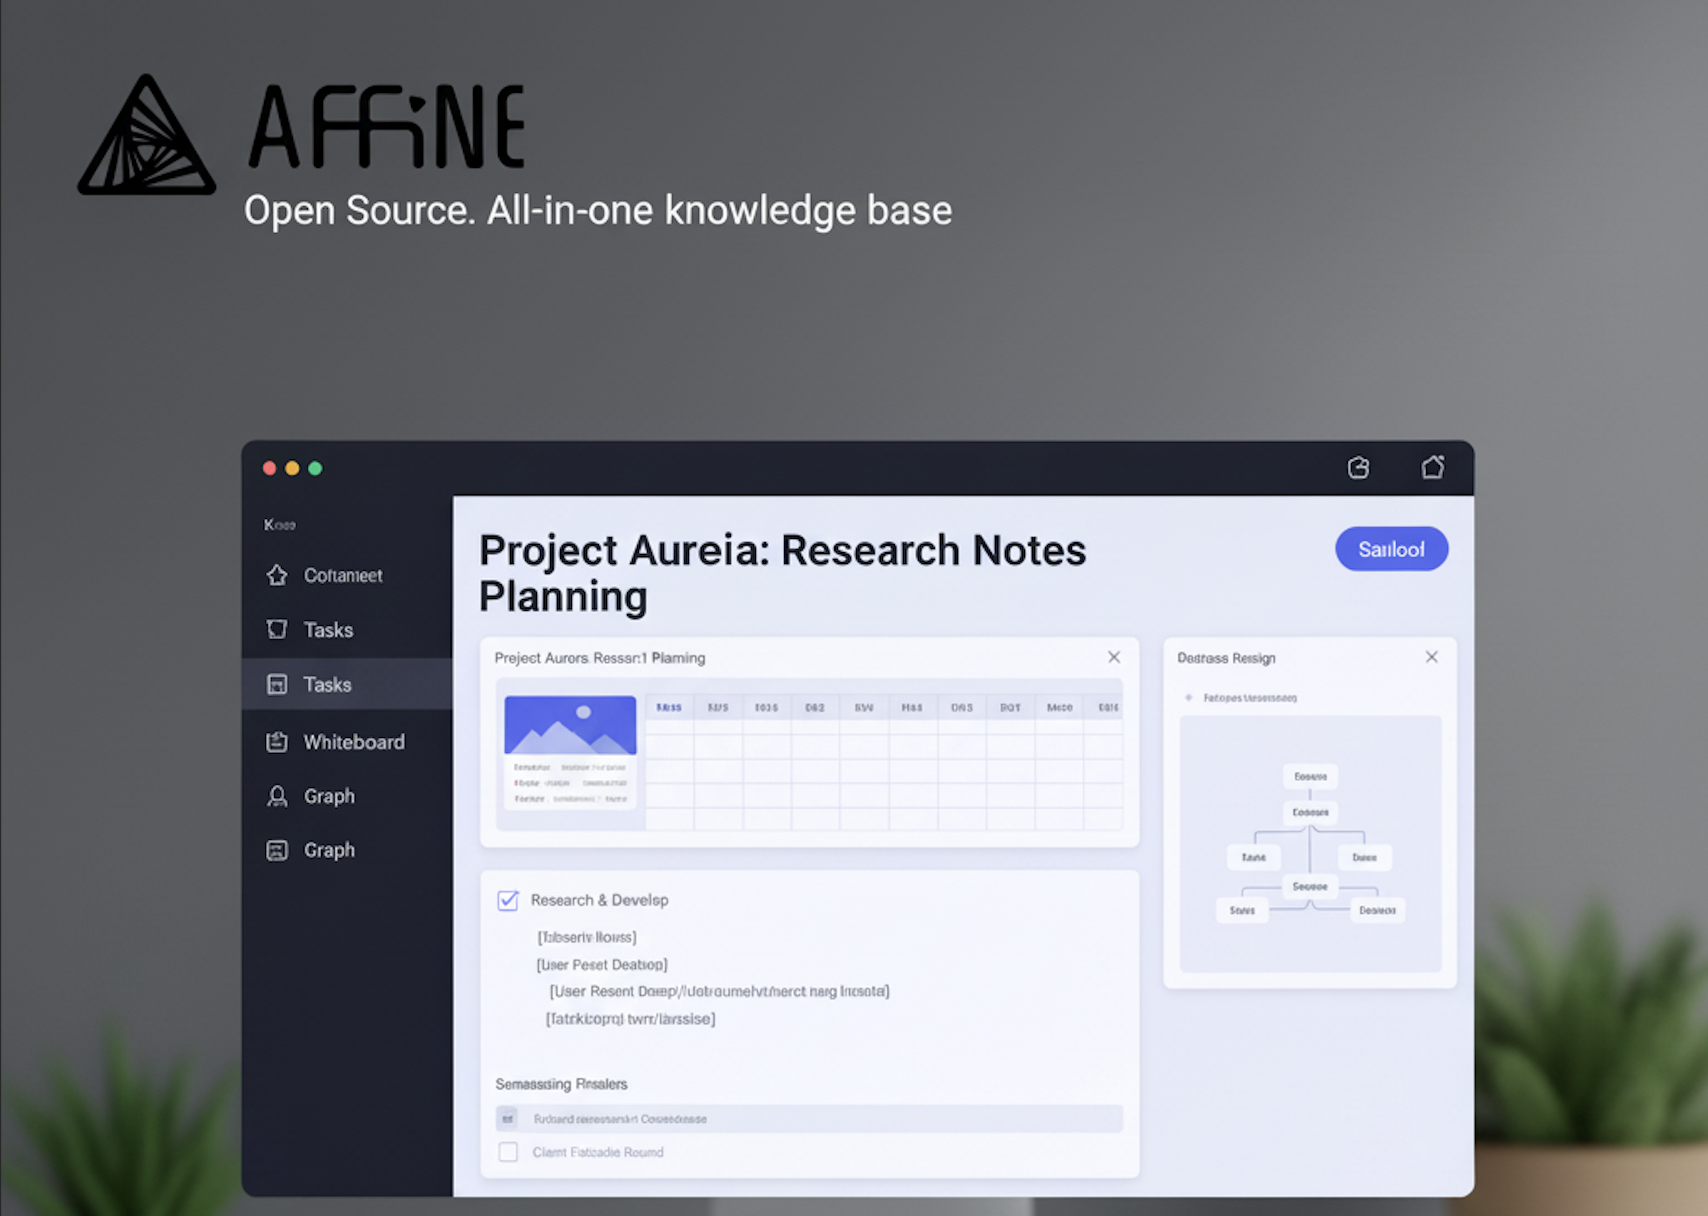The height and width of the screenshot is (1216, 1708).
Task: Click the "Semassiing Rrsalers" section heading
Action: (562, 1084)
